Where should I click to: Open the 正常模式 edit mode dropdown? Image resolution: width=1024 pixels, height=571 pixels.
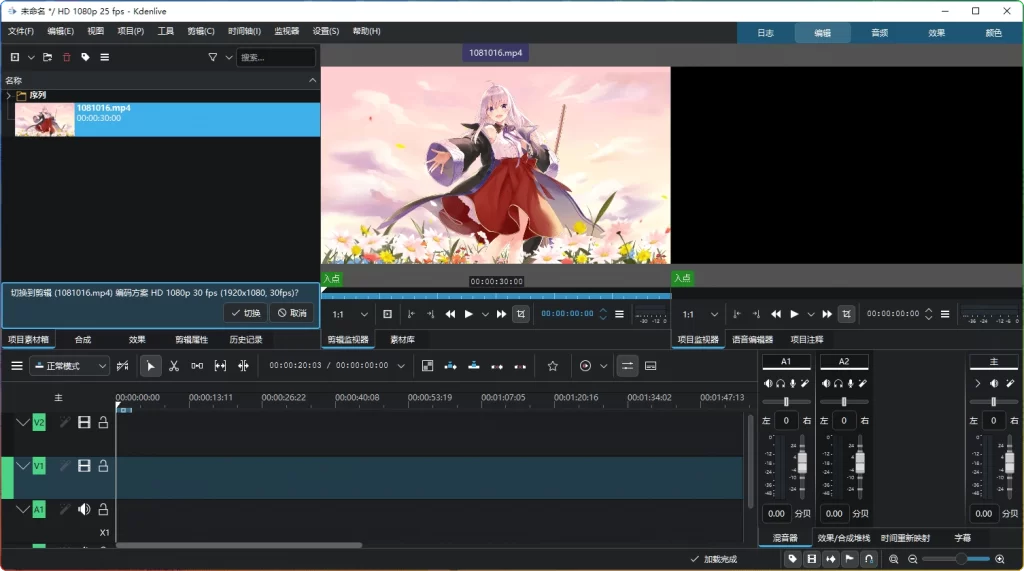click(69, 366)
